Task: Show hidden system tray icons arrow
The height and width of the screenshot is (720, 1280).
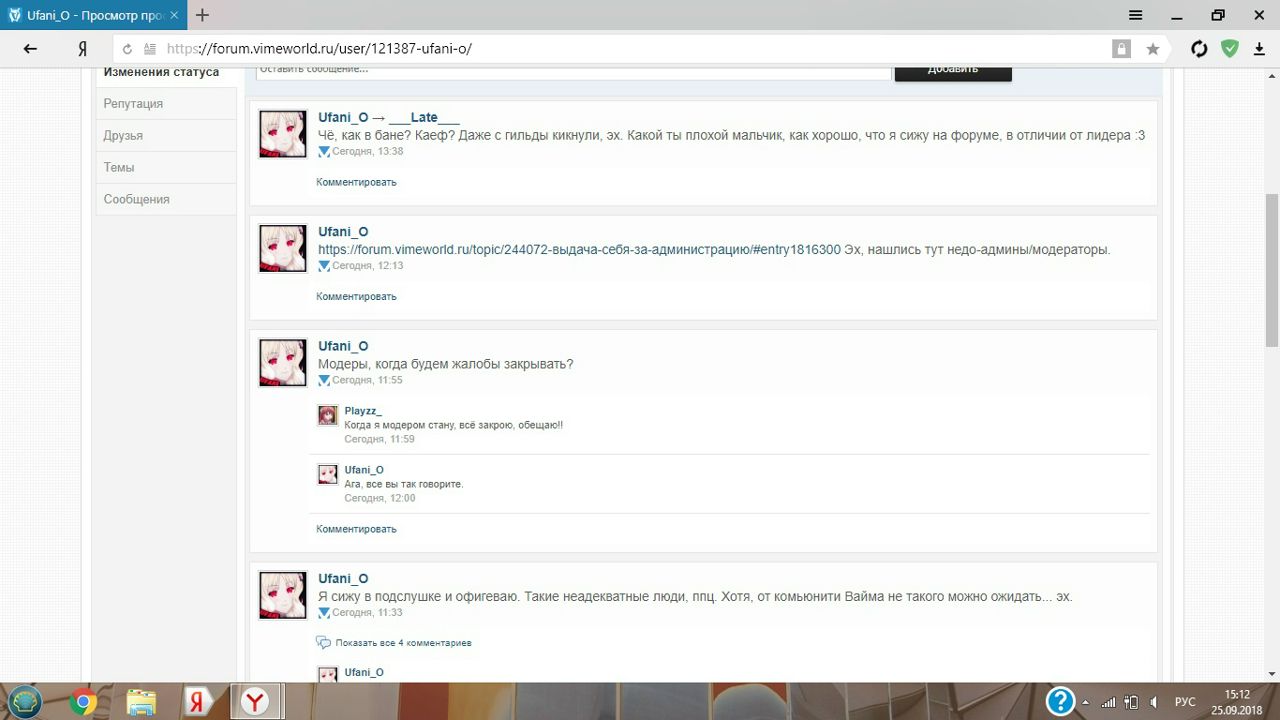Action: click(x=1088, y=702)
